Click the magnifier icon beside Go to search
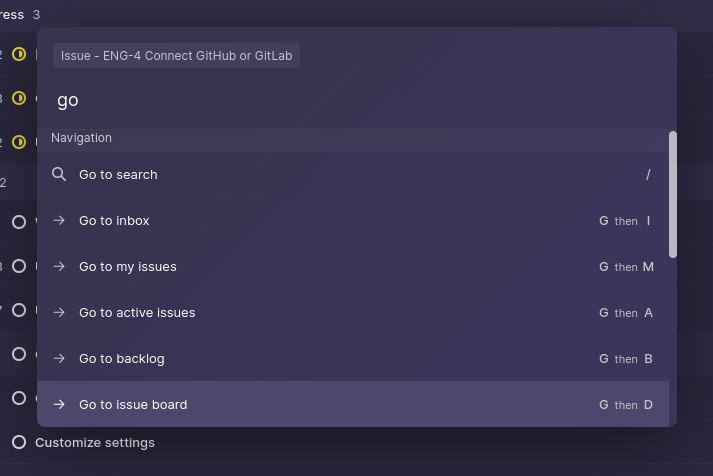 click(59, 175)
